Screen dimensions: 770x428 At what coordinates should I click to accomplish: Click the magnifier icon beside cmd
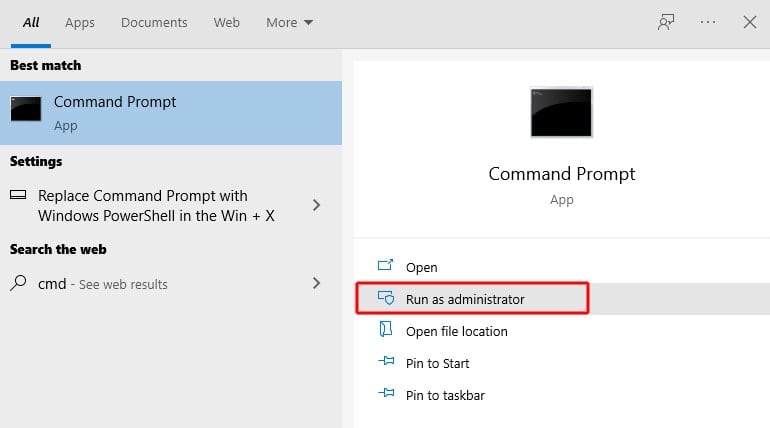pos(18,283)
